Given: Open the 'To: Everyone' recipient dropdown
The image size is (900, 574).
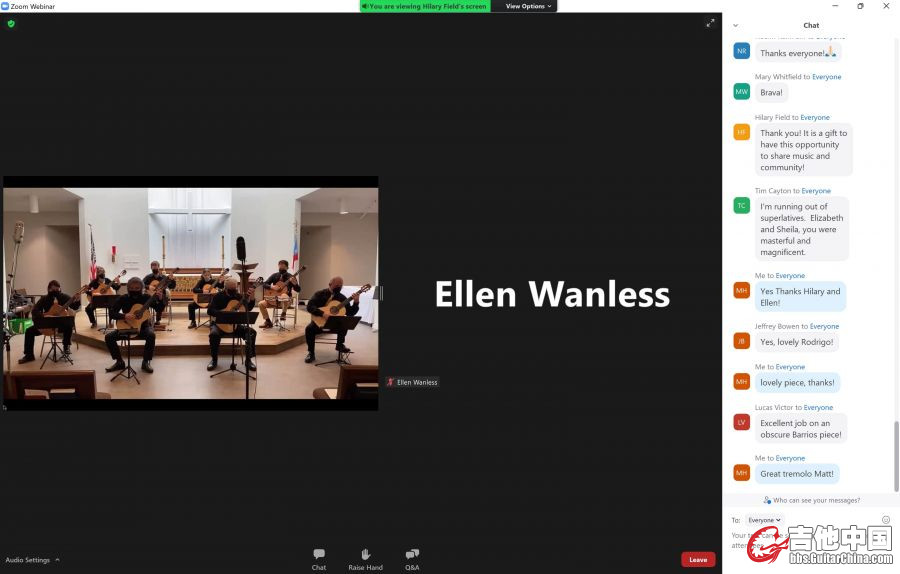Looking at the screenshot, I should click(765, 520).
